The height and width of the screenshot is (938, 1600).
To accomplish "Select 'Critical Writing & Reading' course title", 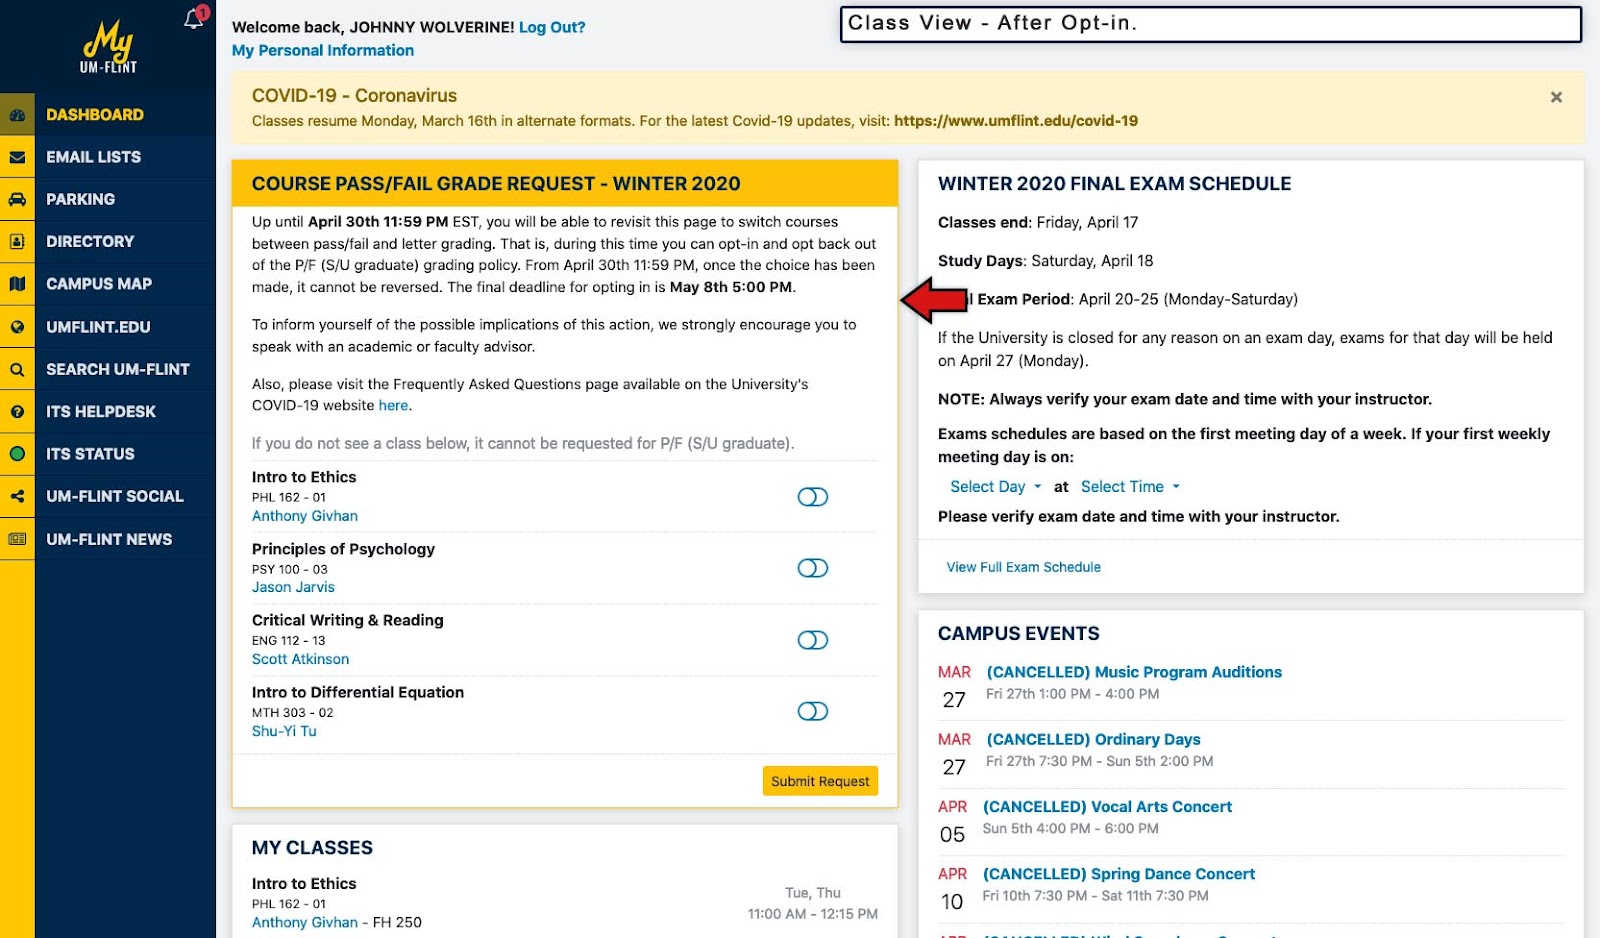I will pyautogui.click(x=348, y=620).
